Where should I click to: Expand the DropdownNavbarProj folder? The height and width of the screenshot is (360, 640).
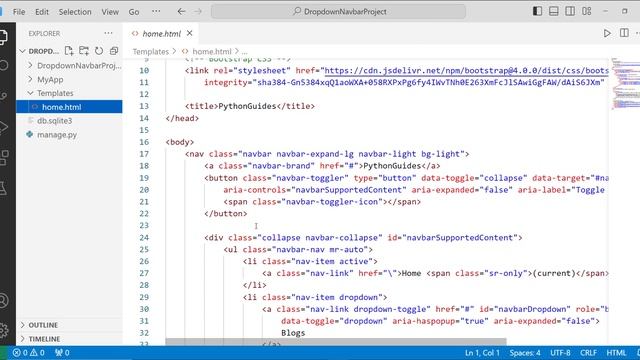(69, 65)
